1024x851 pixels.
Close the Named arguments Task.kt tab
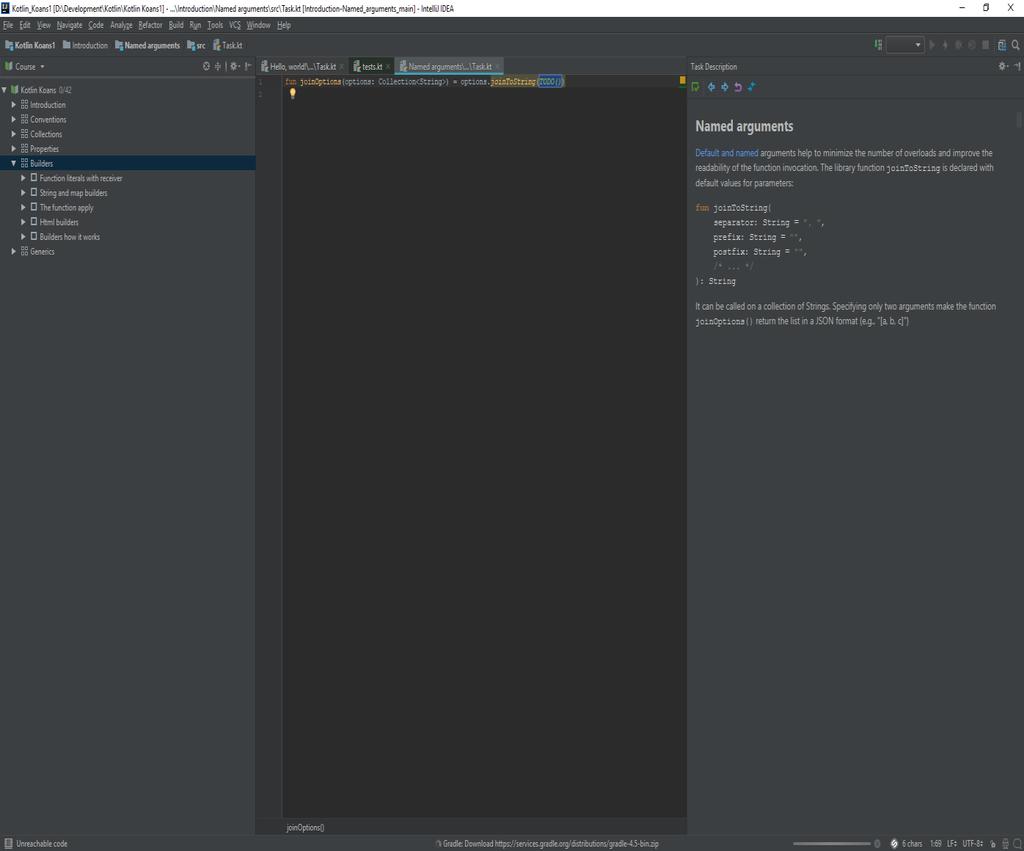pyautogui.click(x=498, y=67)
